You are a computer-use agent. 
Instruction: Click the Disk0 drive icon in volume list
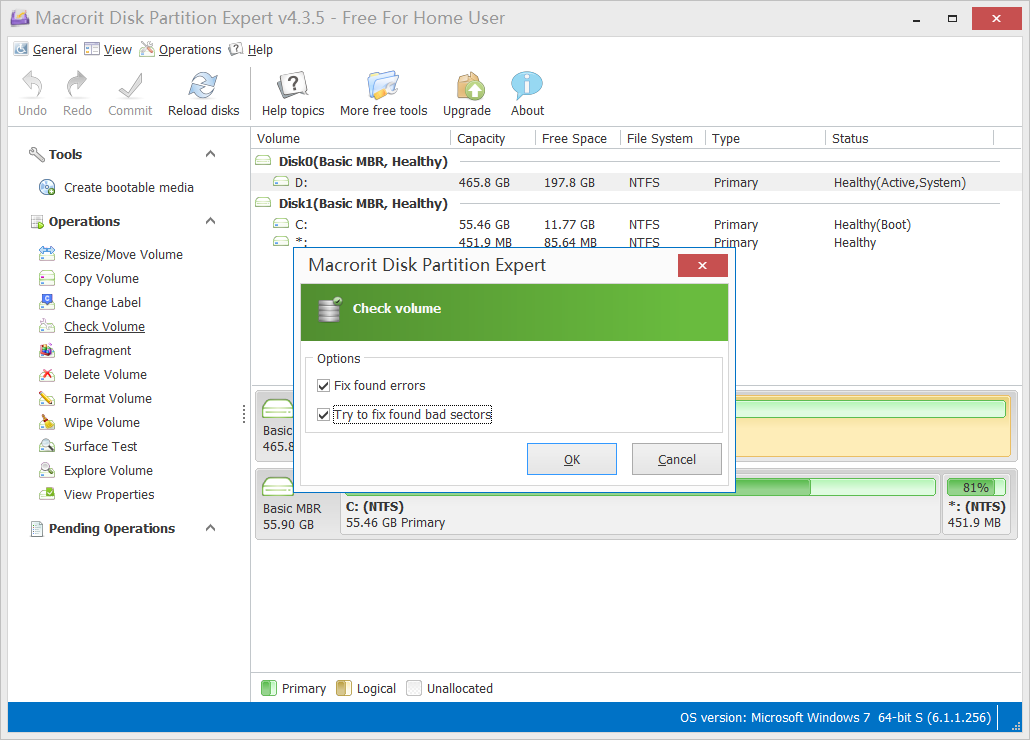coord(263,161)
